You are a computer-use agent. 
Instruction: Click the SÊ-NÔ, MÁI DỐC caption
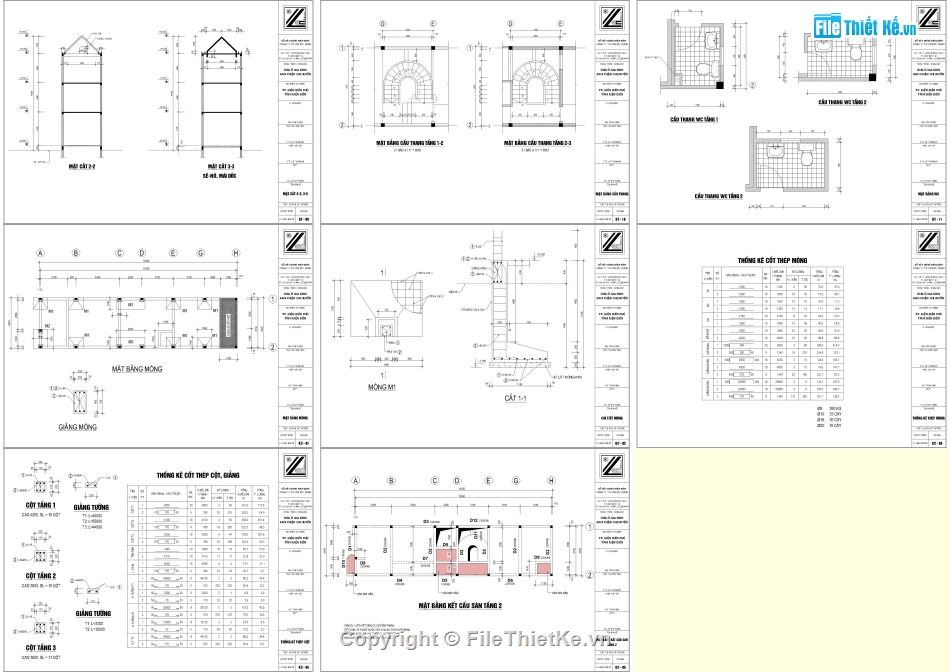pyautogui.click(x=219, y=176)
